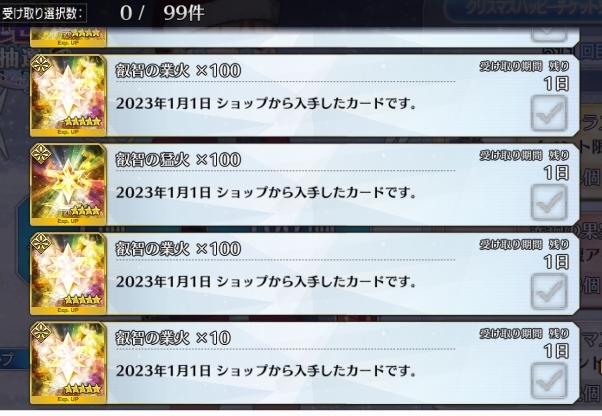Image resolution: width=602 pixels, height=416 pixels.
Task: Tap the partially visible Exp. UP card at the list top
Action: 68,38
